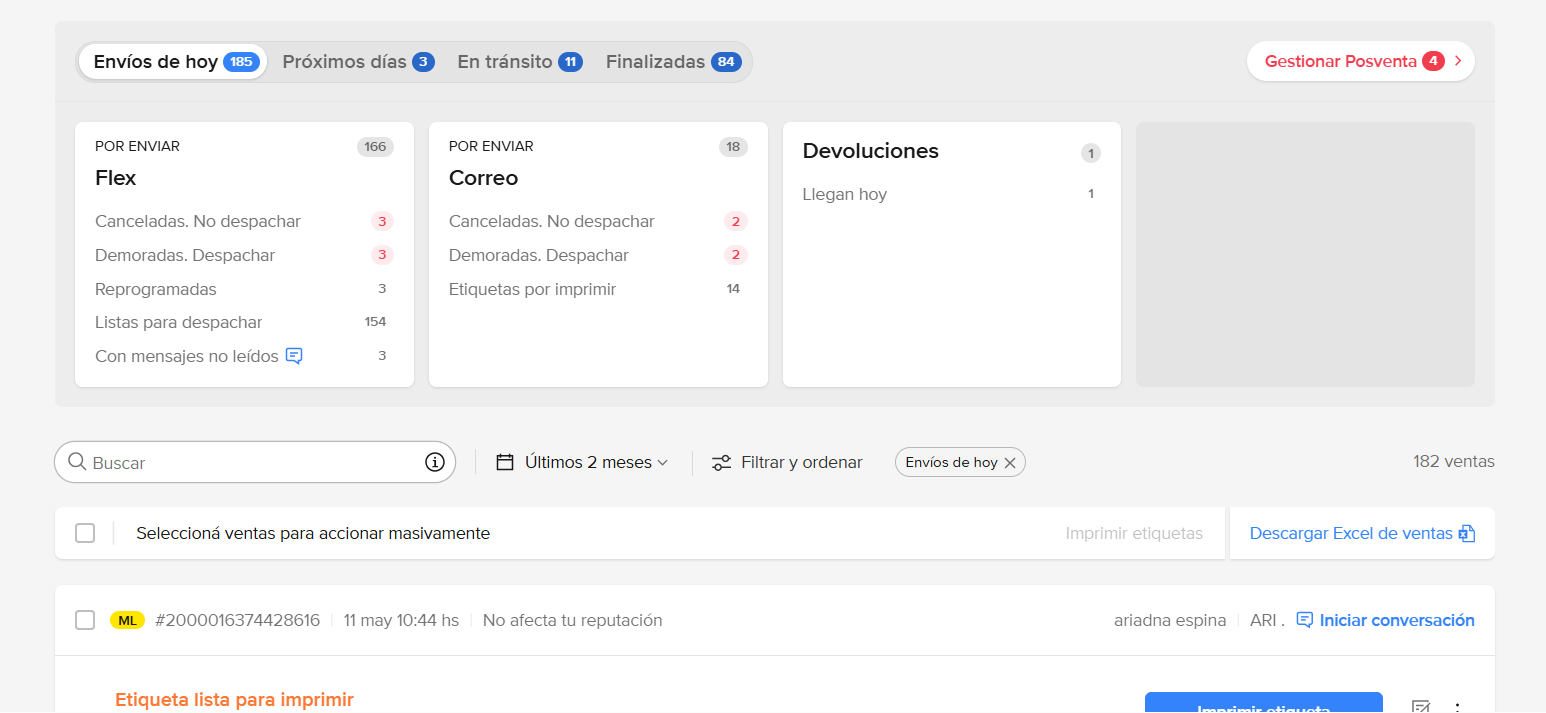Click Iniciar conversación link
The width and height of the screenshot is (1546, 713).
tap(1397, 620)
